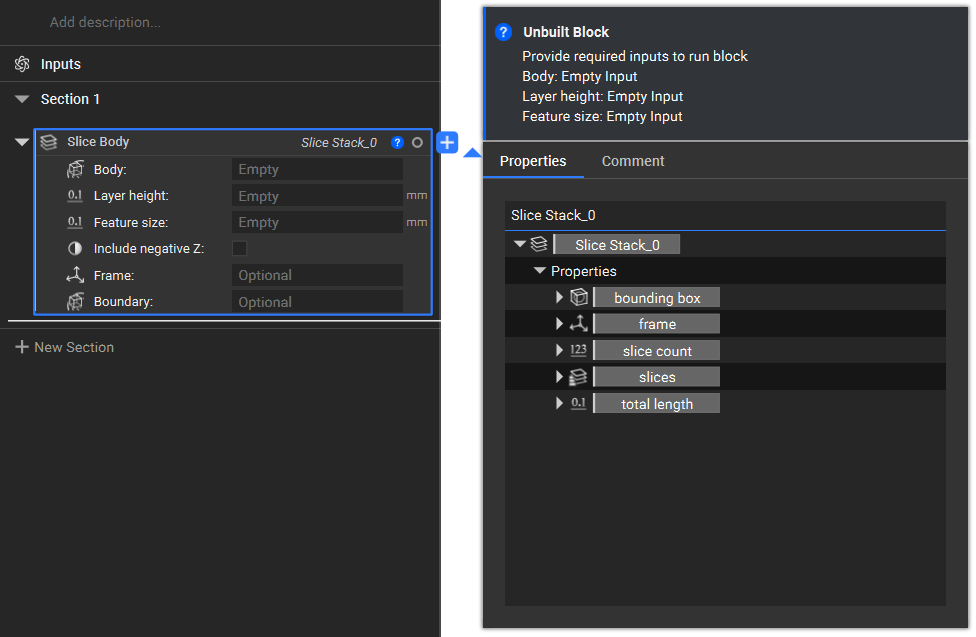This screenshot has width=976, height=637.
Task: Toggle the Slice Body output circle indicator
Action: pos(417,143)
